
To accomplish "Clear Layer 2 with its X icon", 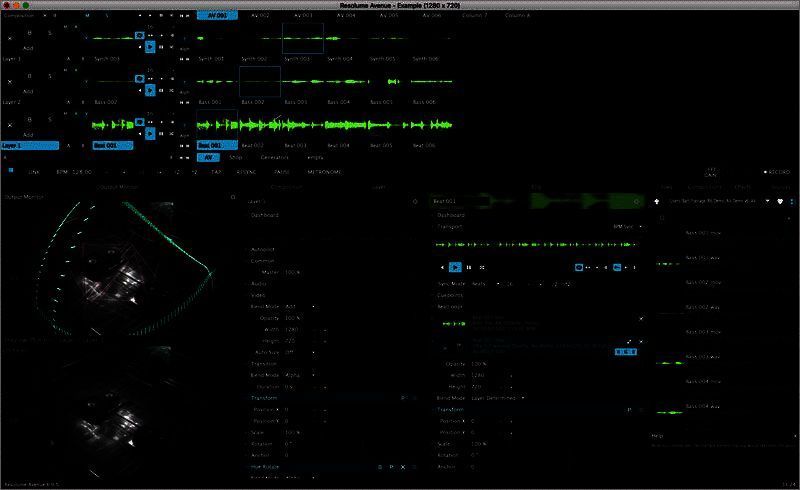I will [10, 82].
